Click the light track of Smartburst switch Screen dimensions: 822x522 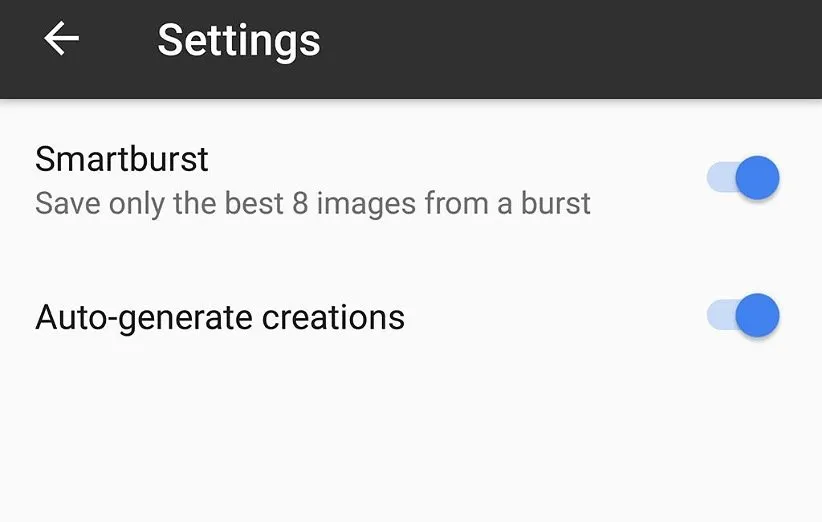pyautogui.click(x=719, y=179)
